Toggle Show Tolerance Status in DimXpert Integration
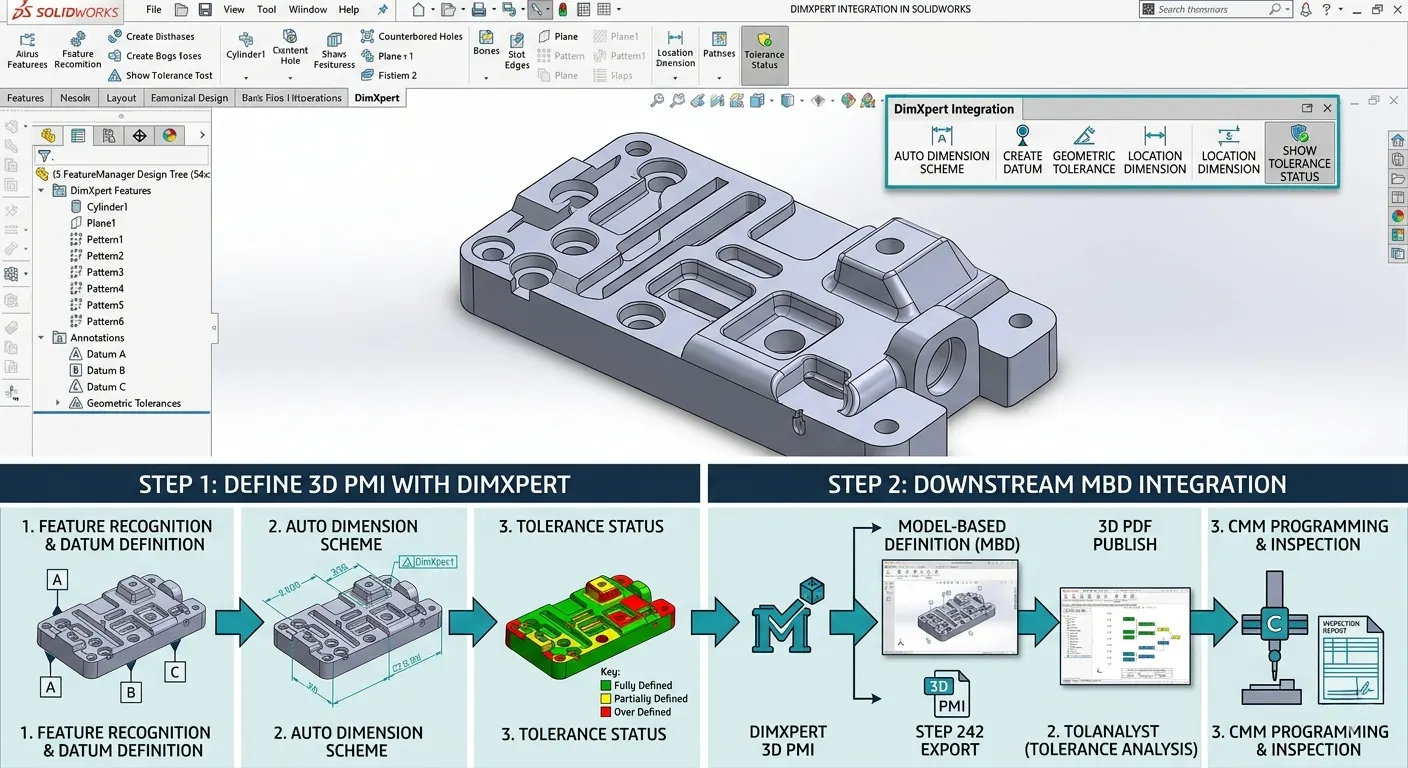The height and width of the screenshot is (768, 1408). [x=1299, y=153]
